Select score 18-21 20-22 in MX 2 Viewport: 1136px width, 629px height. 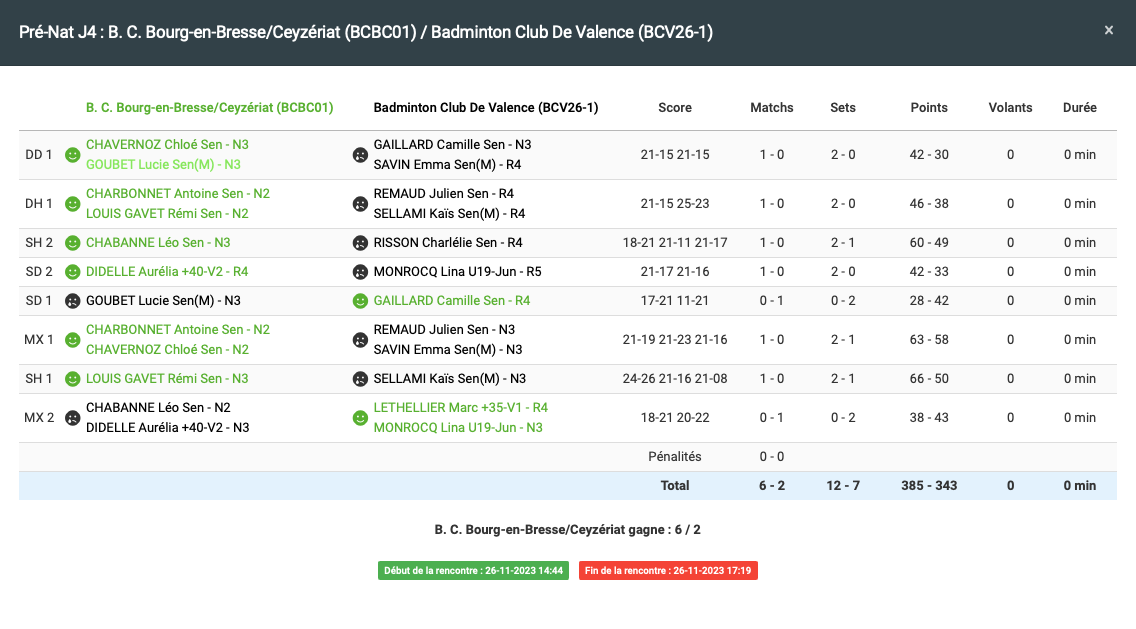click(674, 418)
